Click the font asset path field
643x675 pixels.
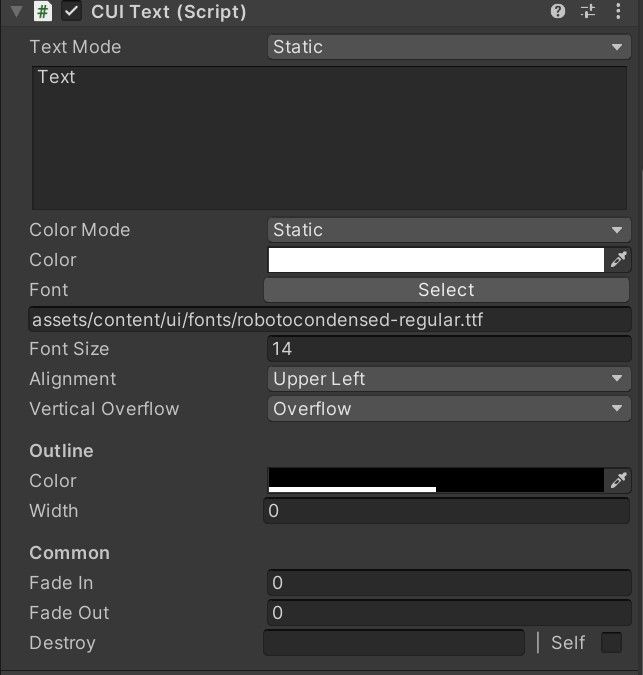pos(330,320)
